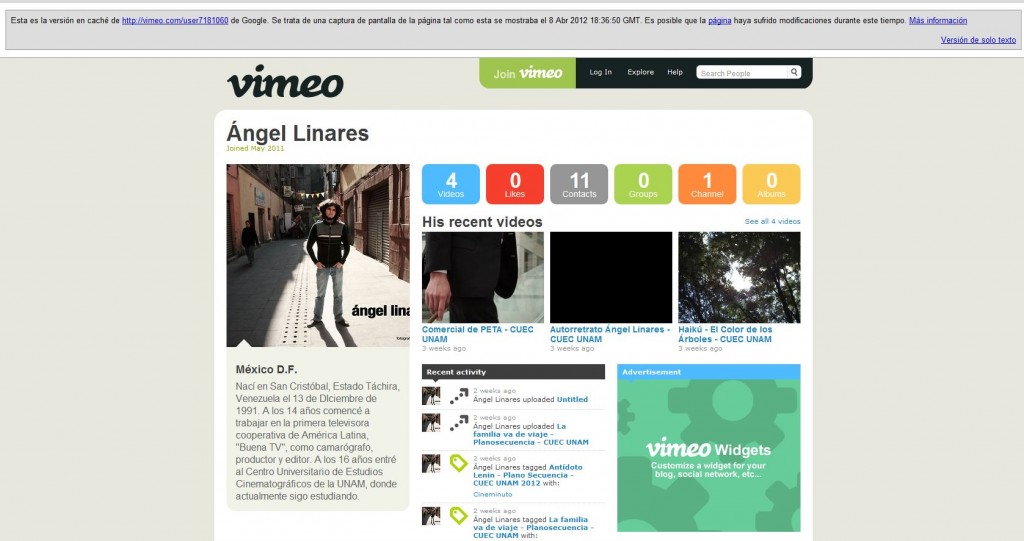Open the orange Channel count tile
1024x541 pixels.
pos(707,184)
